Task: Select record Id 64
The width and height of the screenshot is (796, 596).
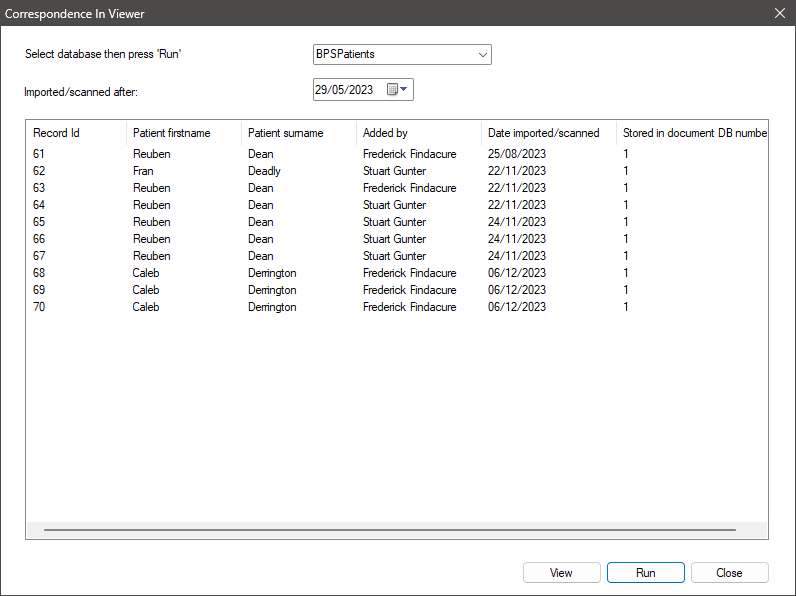Action: point(39,205)
